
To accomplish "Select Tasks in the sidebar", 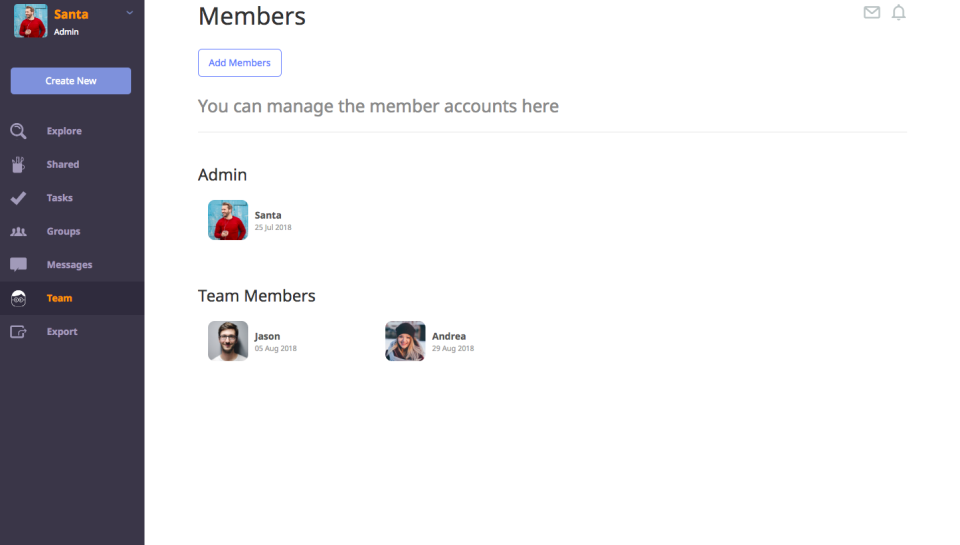I will pyautogui.click(x=59, y=198).
